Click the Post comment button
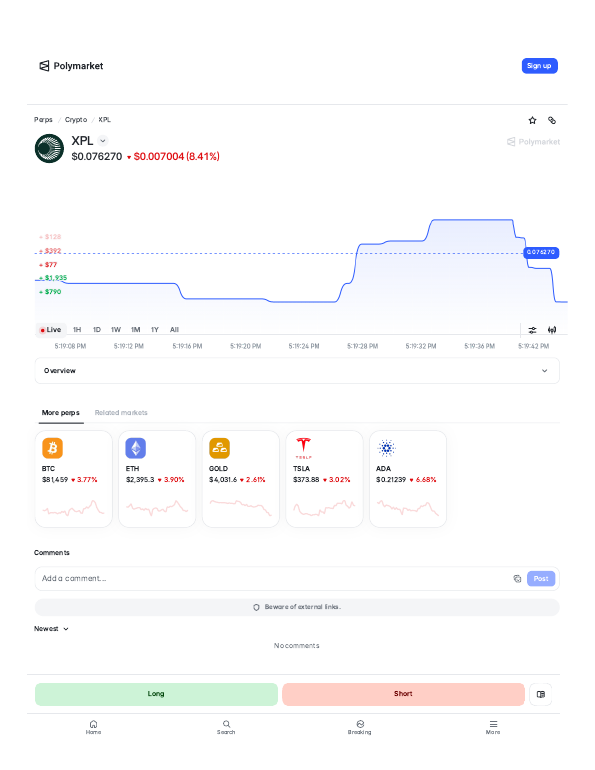Image resolution: width=595 pixels, height=770 pixels. click(541, 579)
